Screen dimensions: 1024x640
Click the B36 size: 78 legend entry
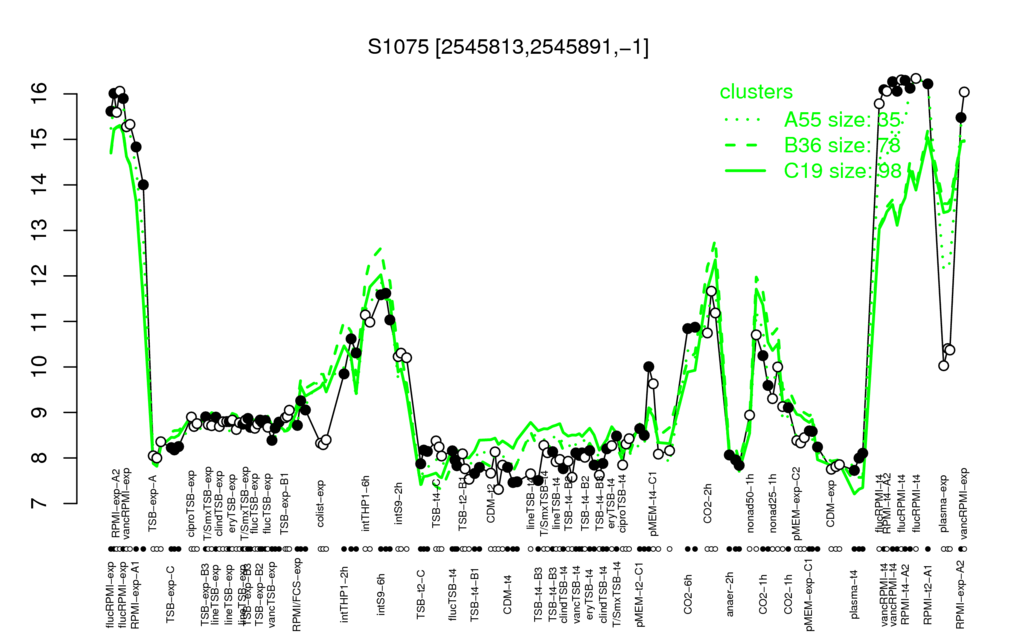coord(842,145)
